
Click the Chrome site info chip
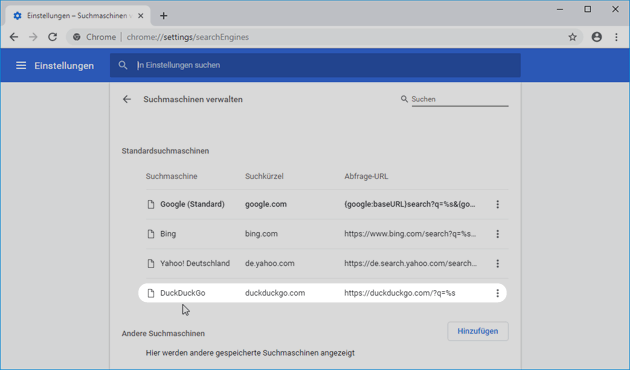94,37
